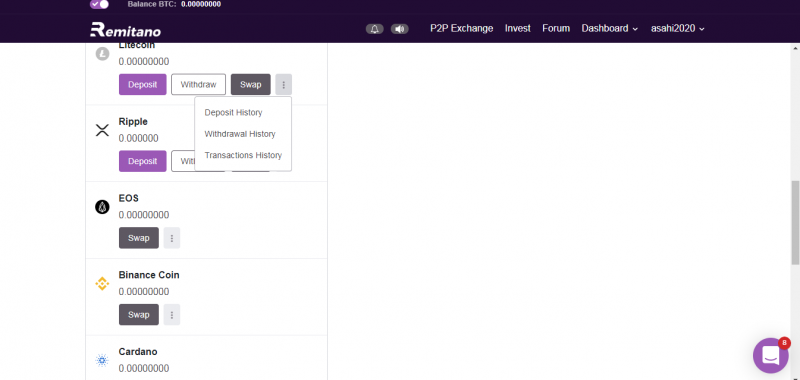Open the notifications bell icon
The width and height of the screenshot is (800, 380).
[x=374, y=29]
